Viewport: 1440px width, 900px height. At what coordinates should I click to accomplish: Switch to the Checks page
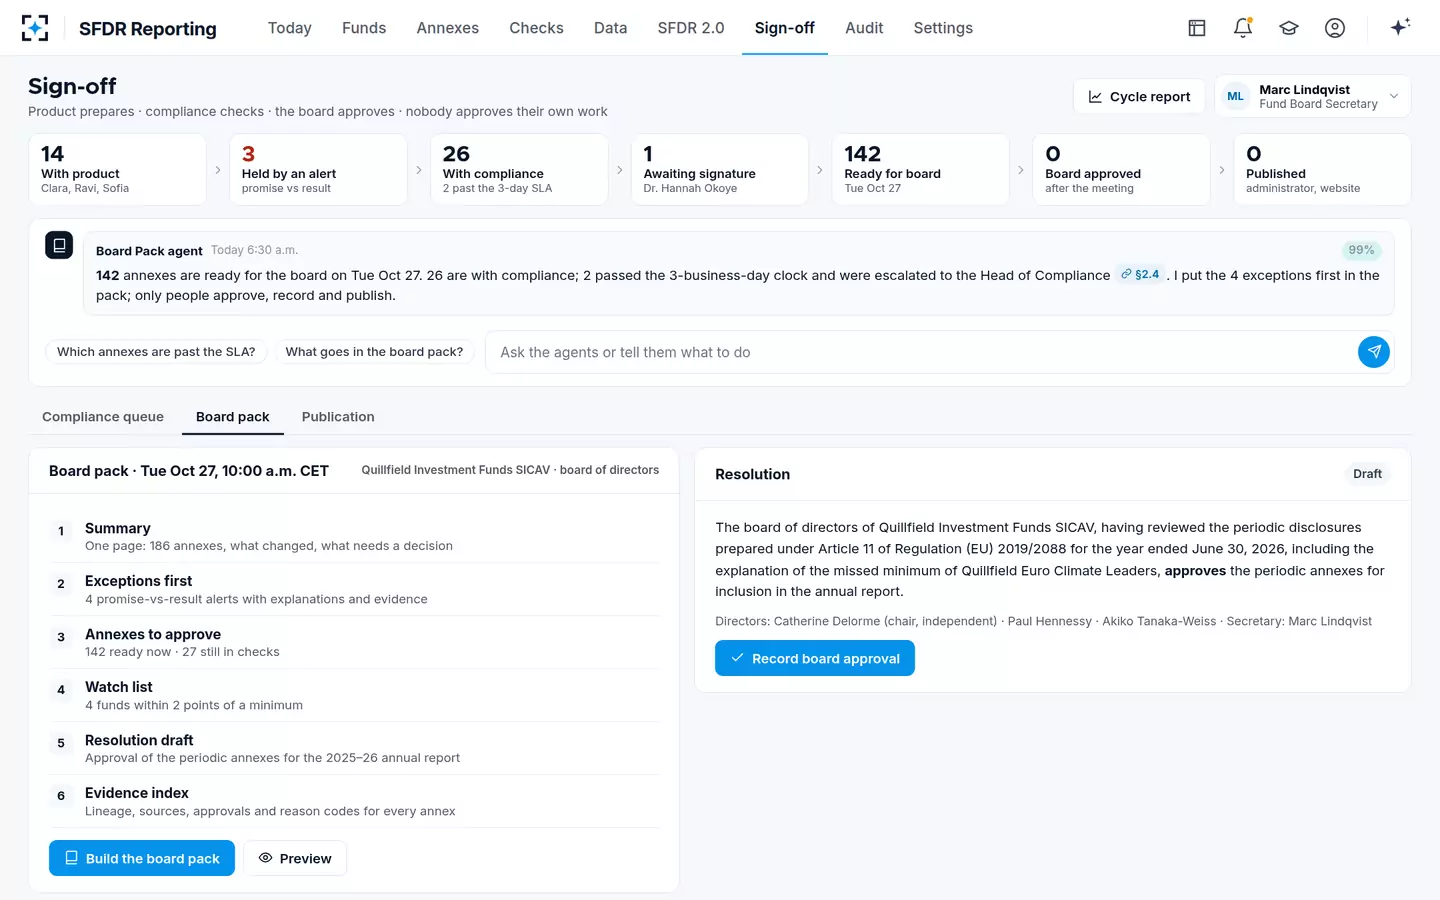pos(536,28)
